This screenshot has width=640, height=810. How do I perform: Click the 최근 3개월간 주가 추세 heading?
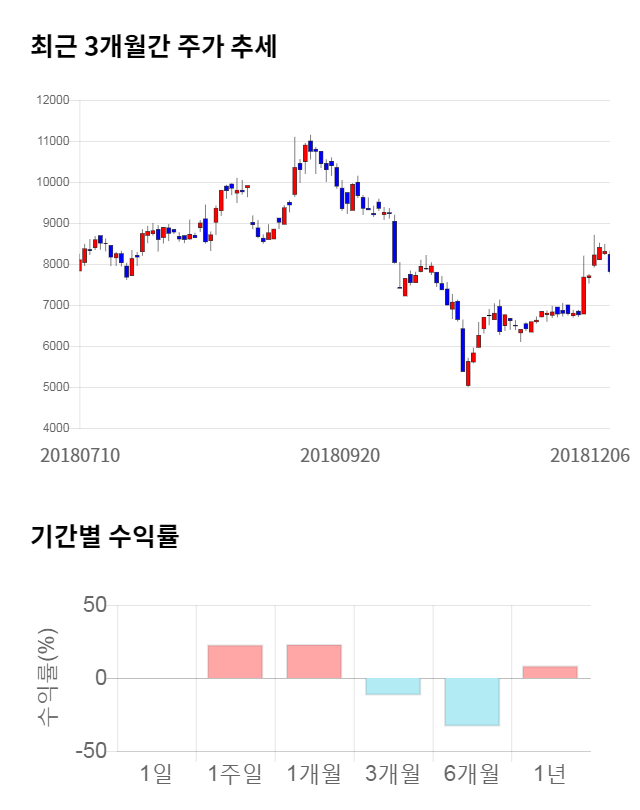(x=154, y=46)
